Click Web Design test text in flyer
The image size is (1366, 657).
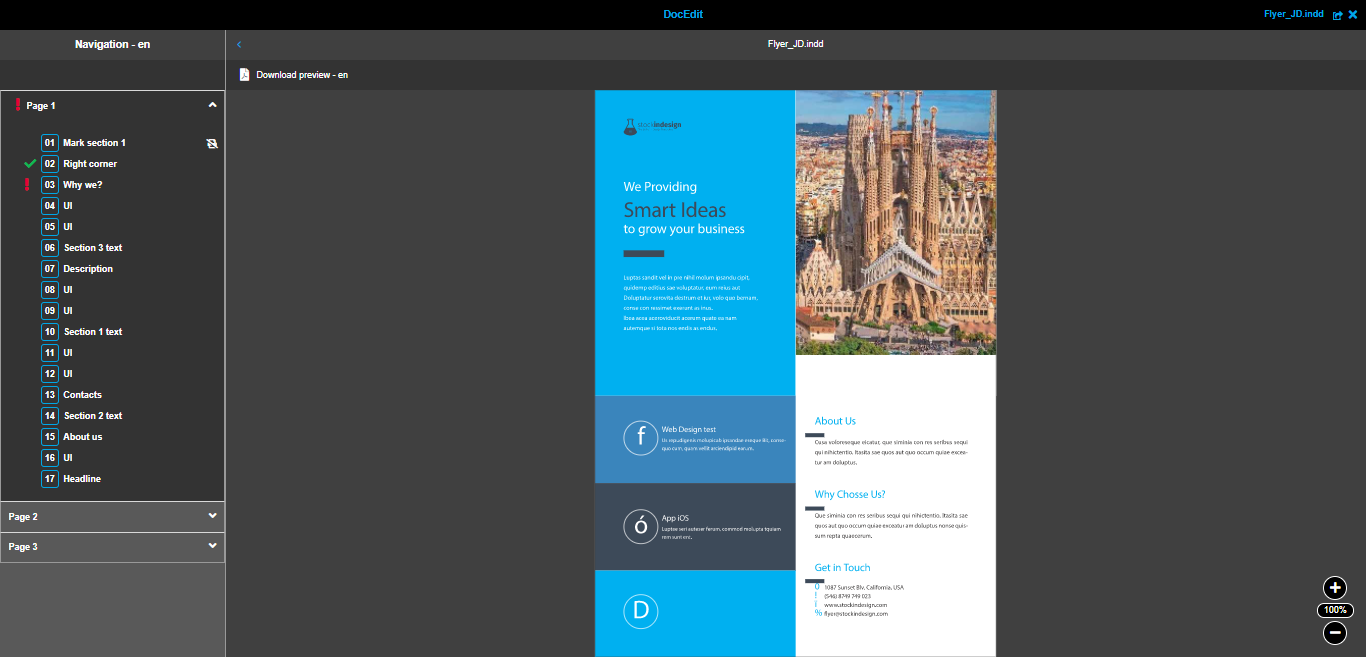point(689,430)
